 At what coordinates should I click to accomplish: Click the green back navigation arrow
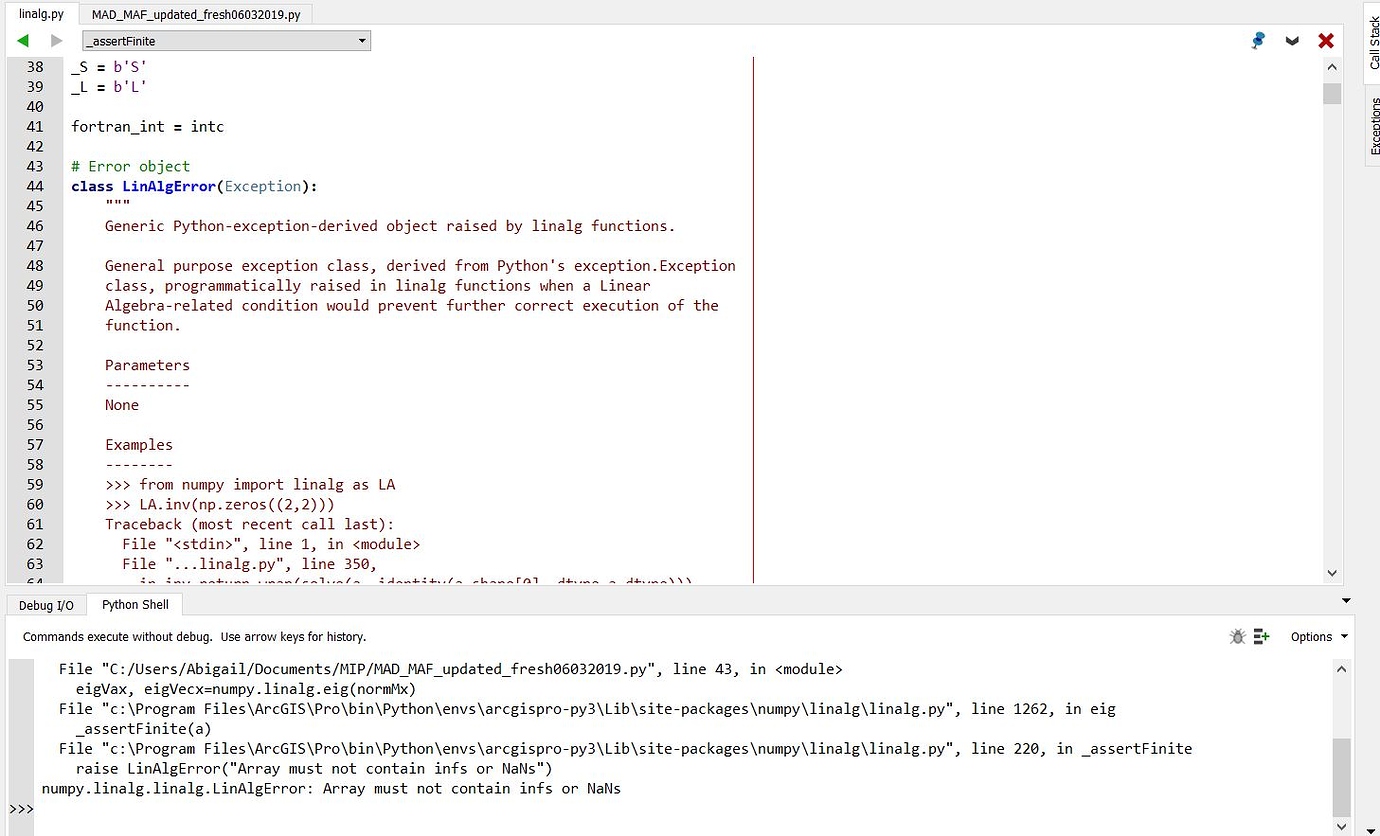22,40
